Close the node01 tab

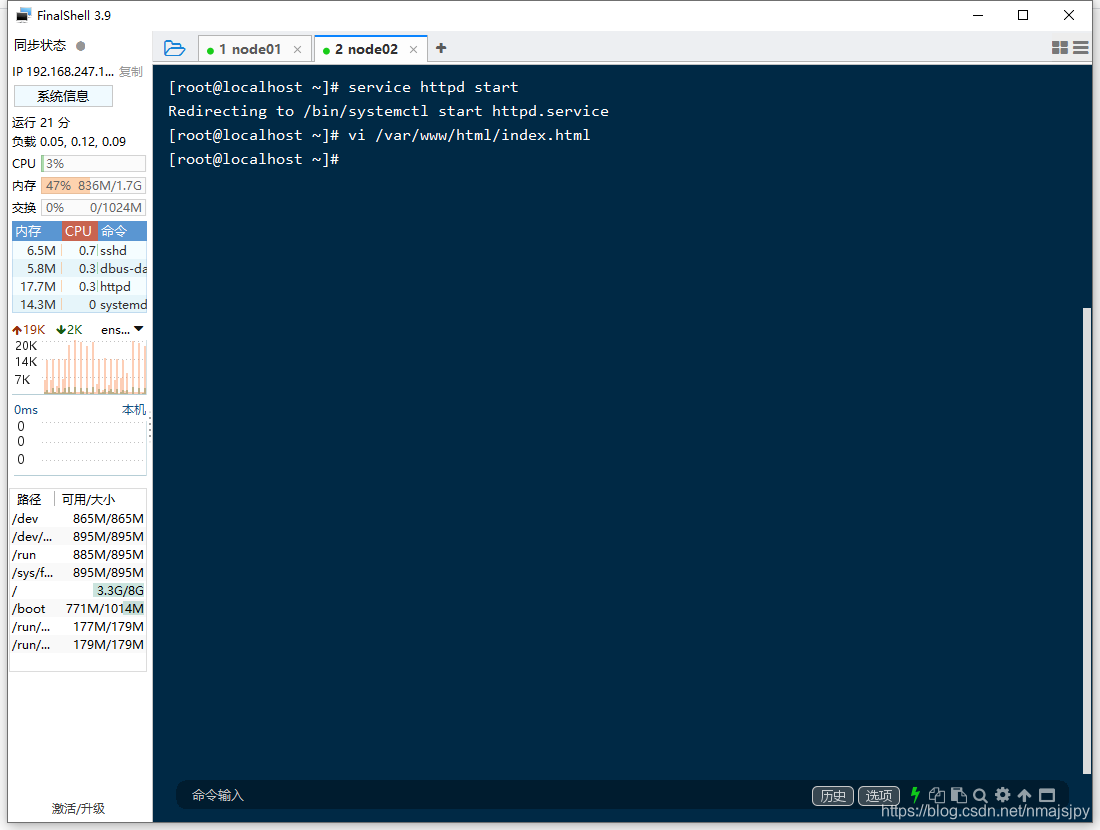coord(297,49)
